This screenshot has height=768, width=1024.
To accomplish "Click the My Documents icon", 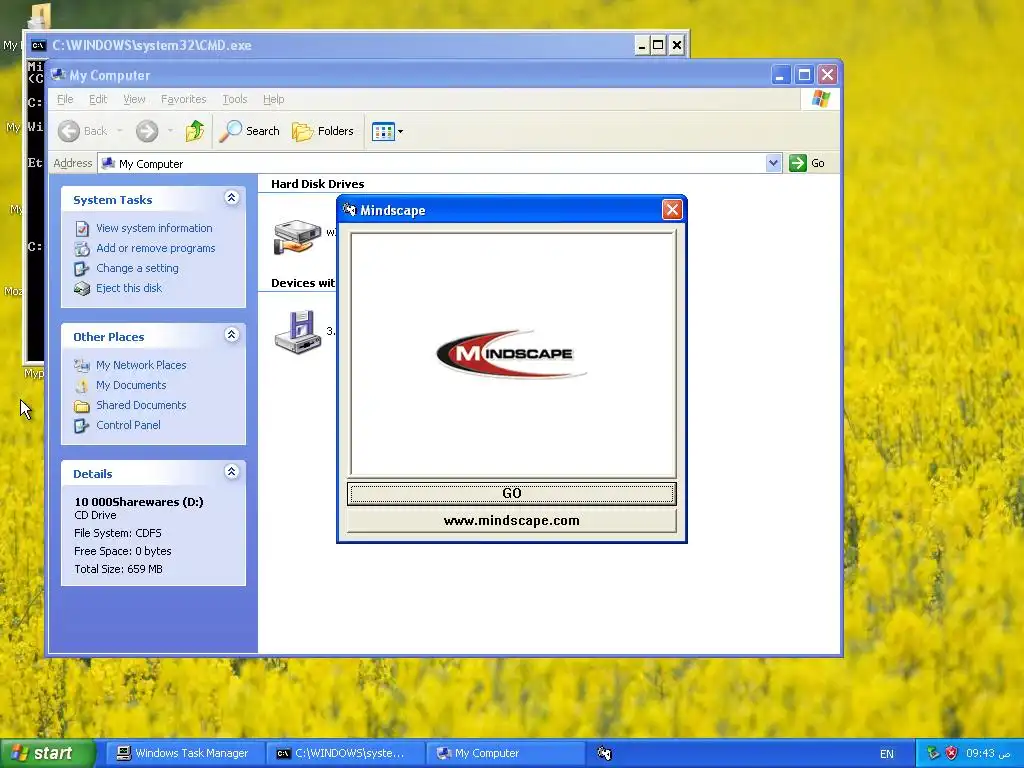I will coord(82,385).
